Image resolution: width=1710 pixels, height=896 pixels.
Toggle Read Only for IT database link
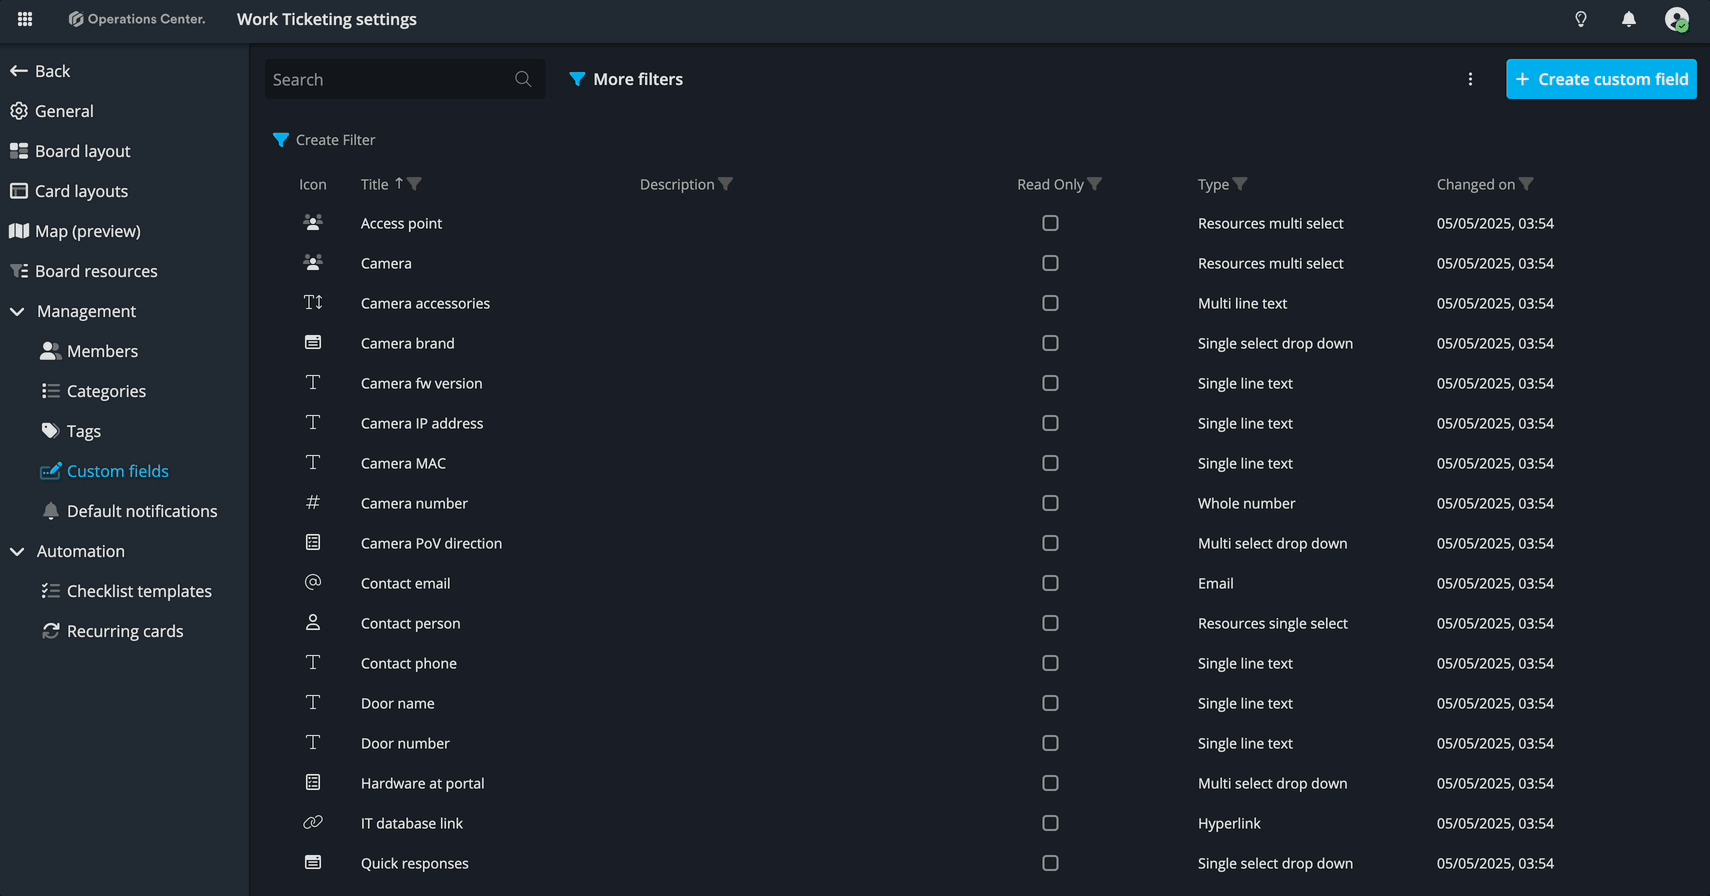click(x=1050, y=823)
